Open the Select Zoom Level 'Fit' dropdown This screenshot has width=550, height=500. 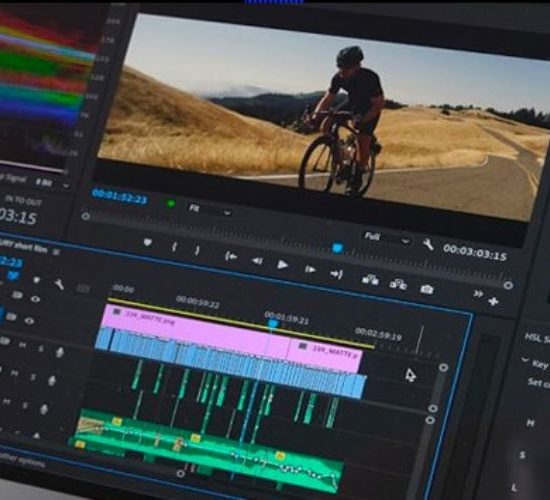(x=210, y=210)
